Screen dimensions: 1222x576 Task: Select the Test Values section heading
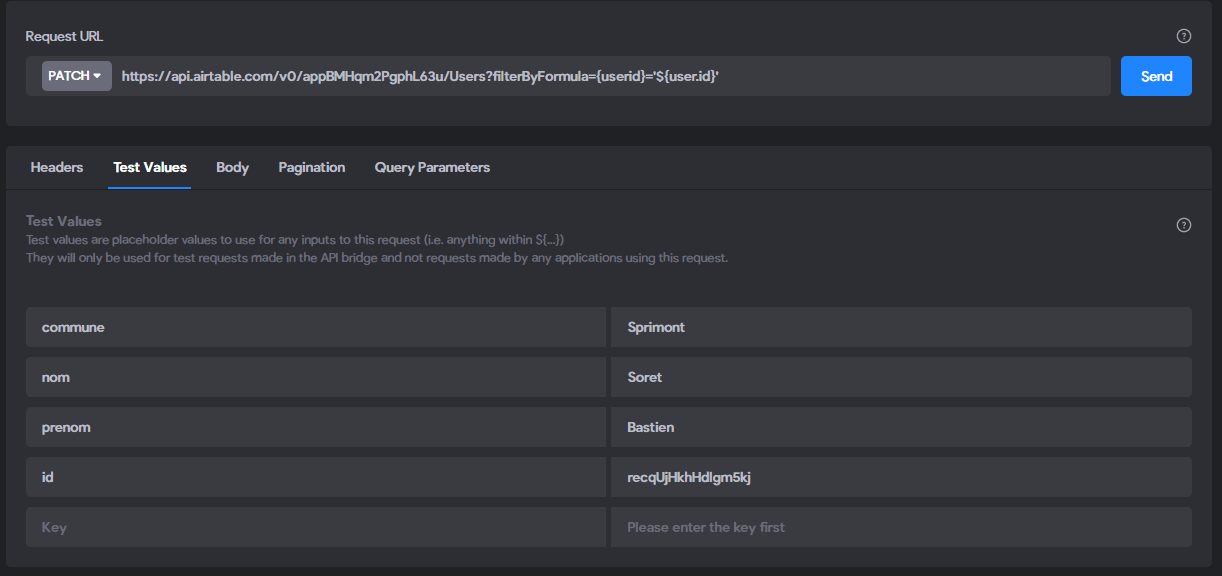point(64,221)
